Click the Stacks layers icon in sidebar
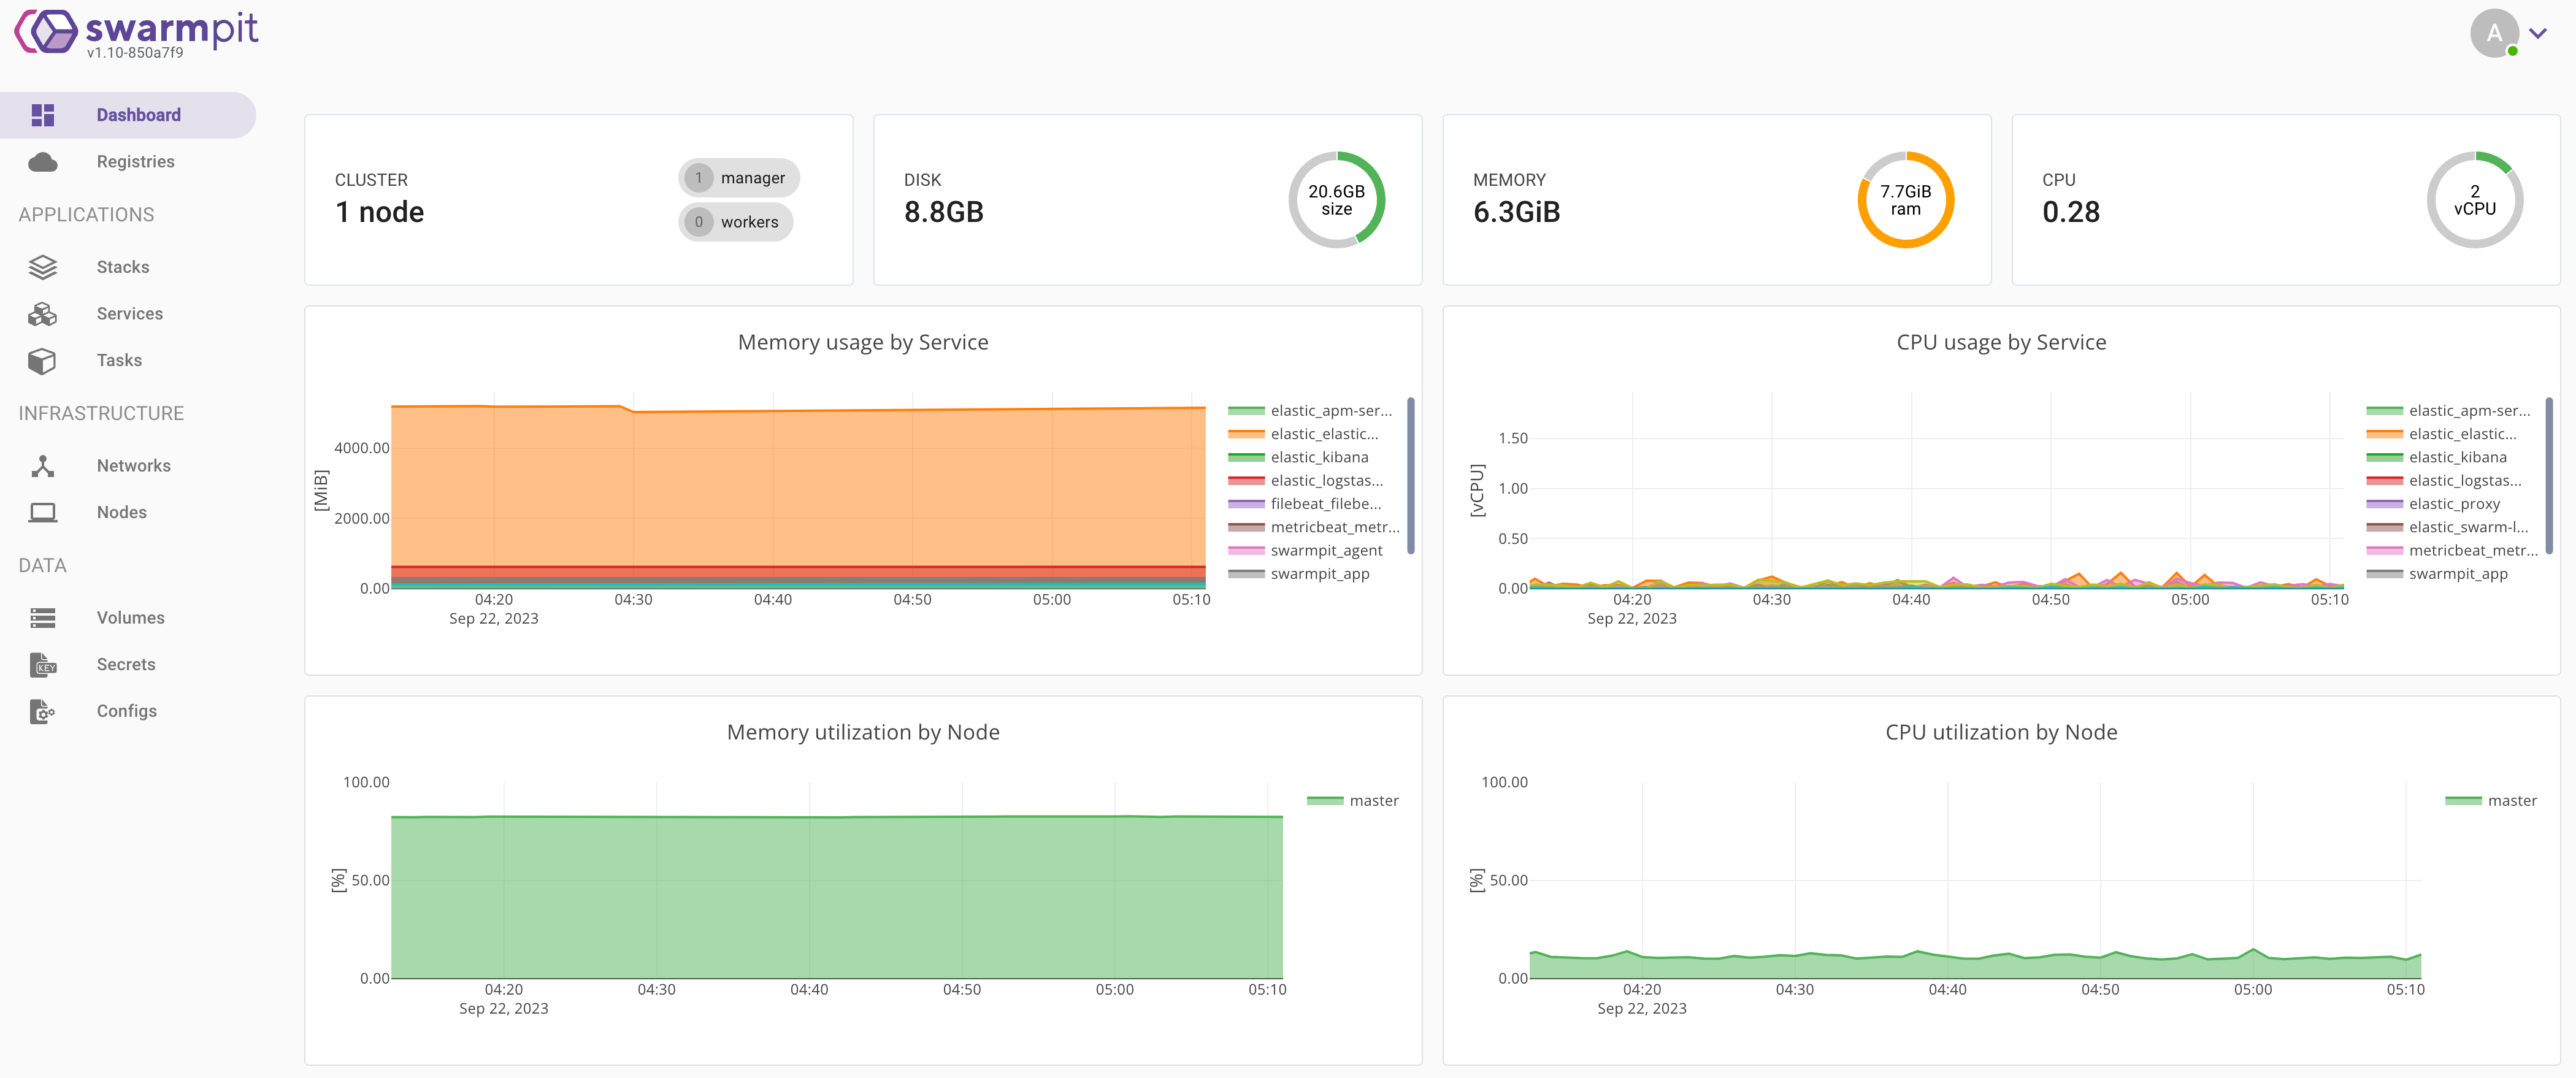 42,267
